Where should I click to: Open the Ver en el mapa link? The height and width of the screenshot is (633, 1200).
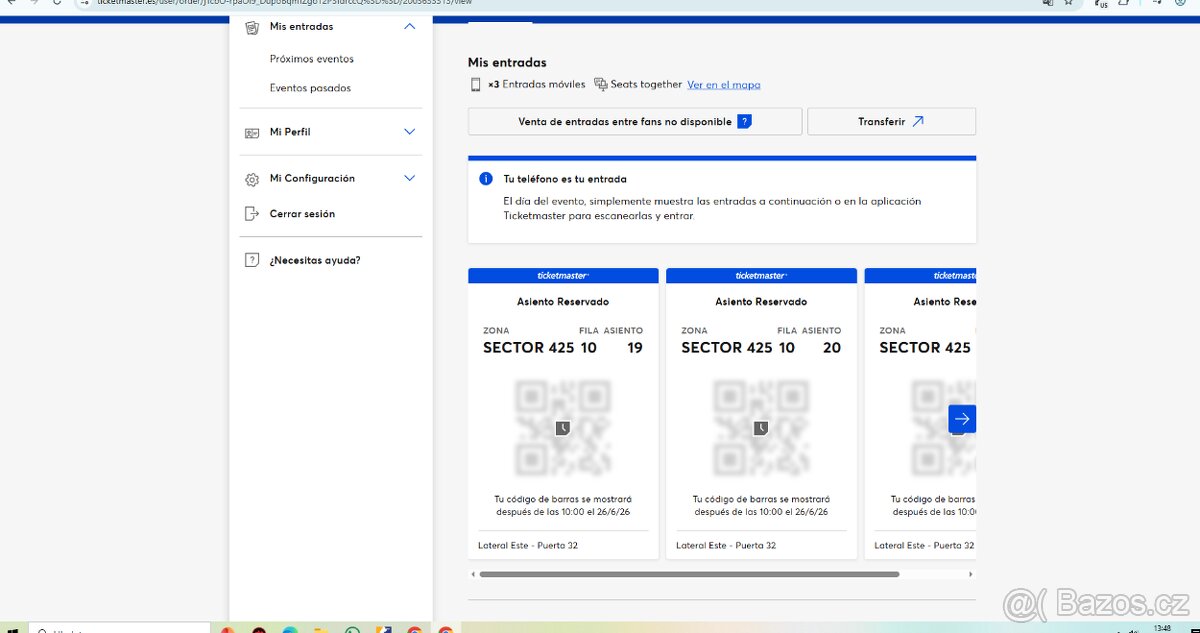click(723, 85)
